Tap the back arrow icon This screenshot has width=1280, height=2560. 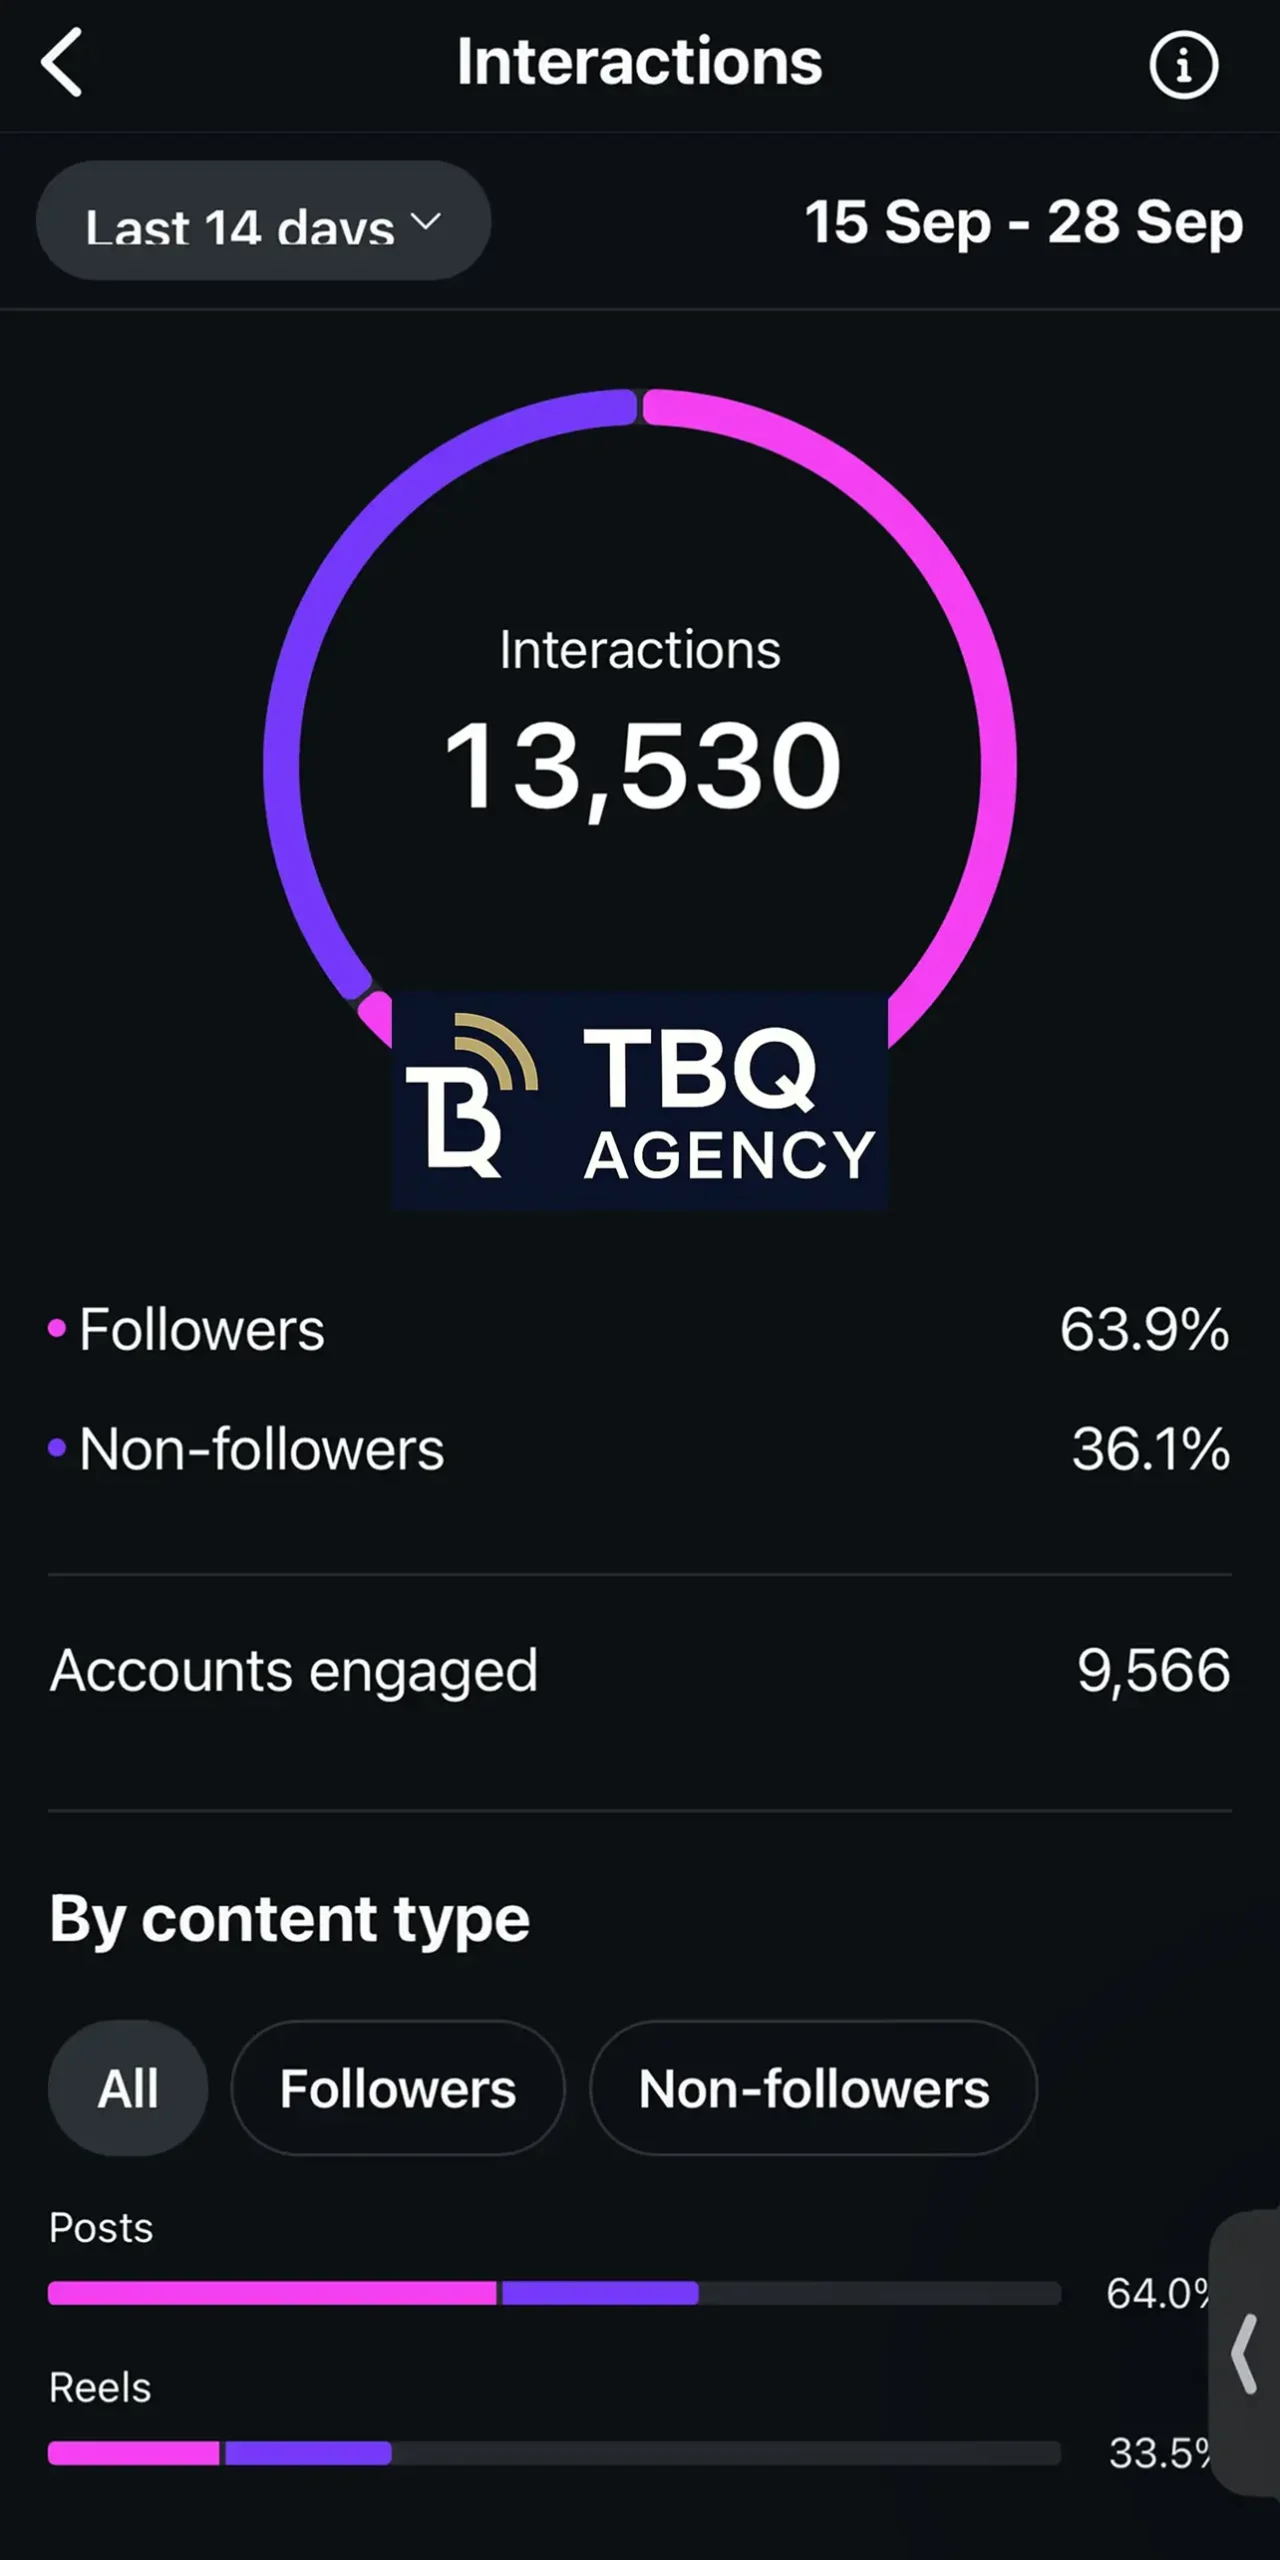[62, 63]
